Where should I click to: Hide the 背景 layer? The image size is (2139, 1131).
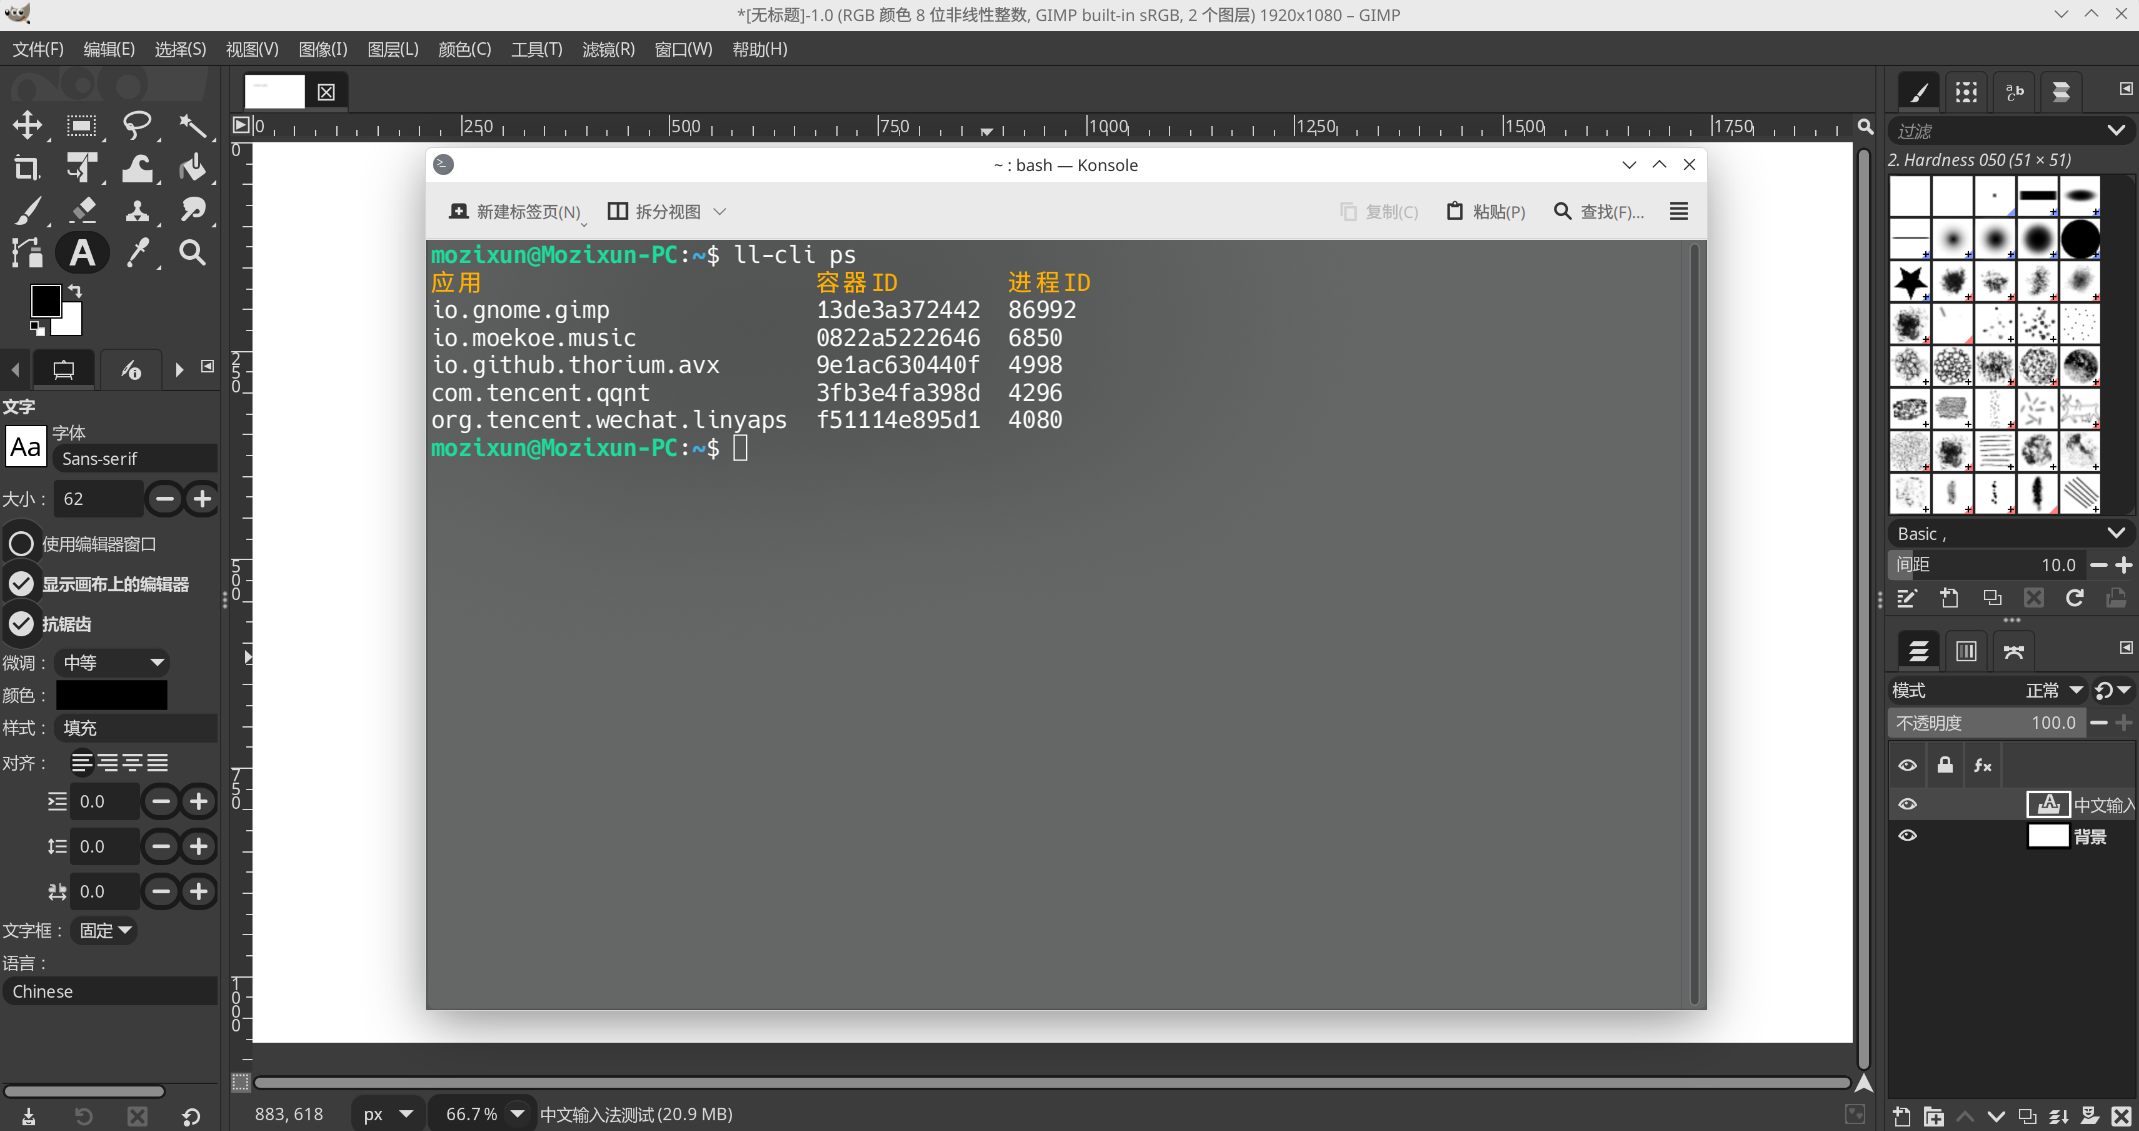pyautogui.click(x=1908, y=835)
